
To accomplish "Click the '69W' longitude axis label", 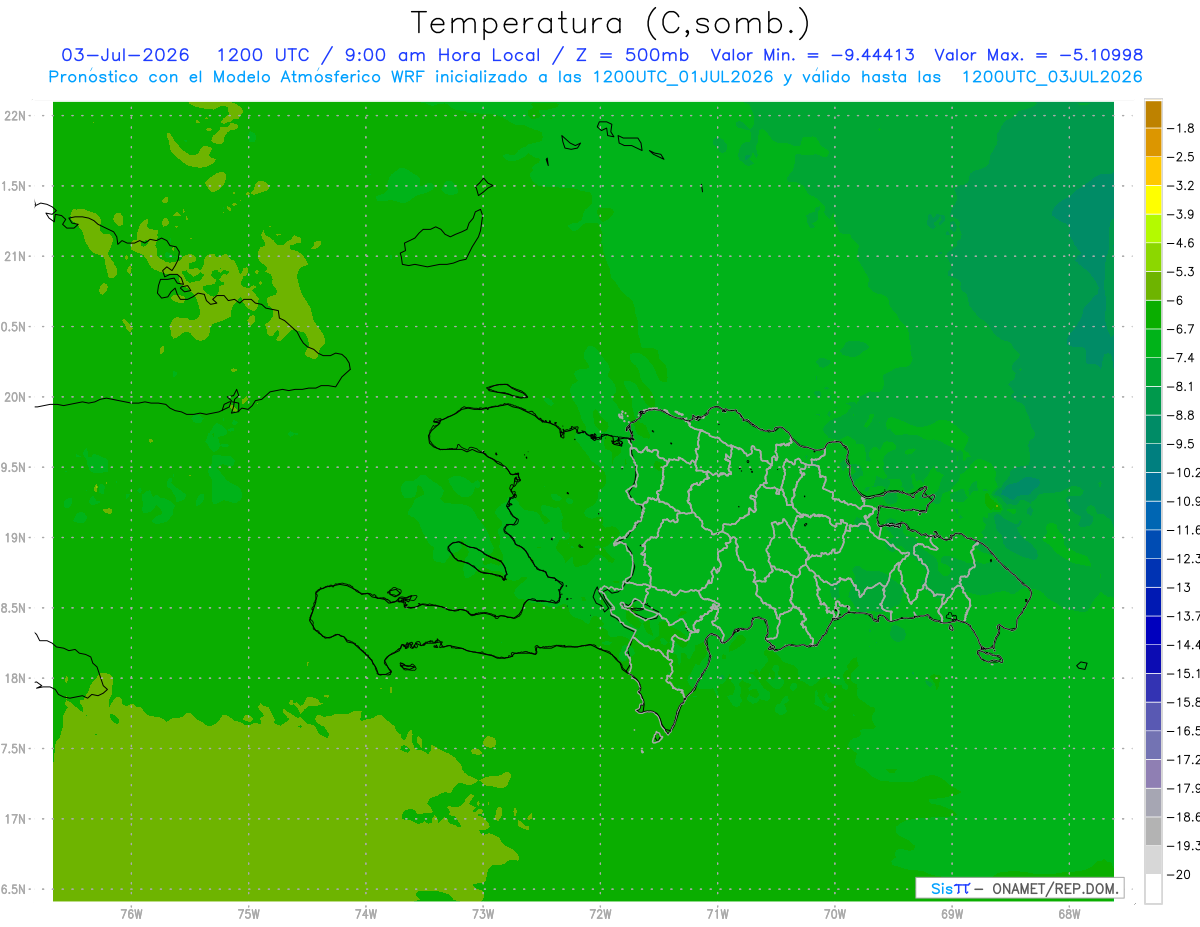I will pos(952,914).
